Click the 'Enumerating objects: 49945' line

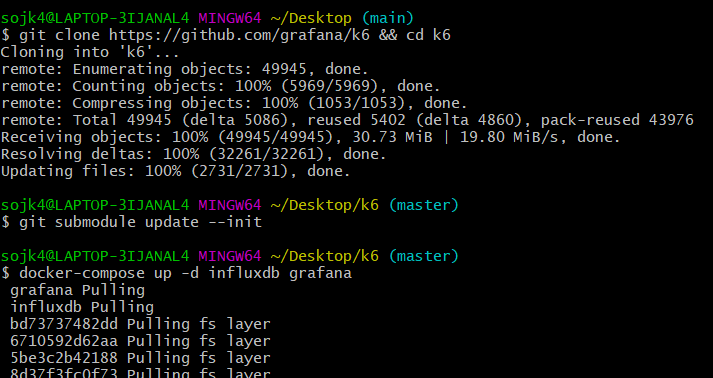[x=185, y=69]
